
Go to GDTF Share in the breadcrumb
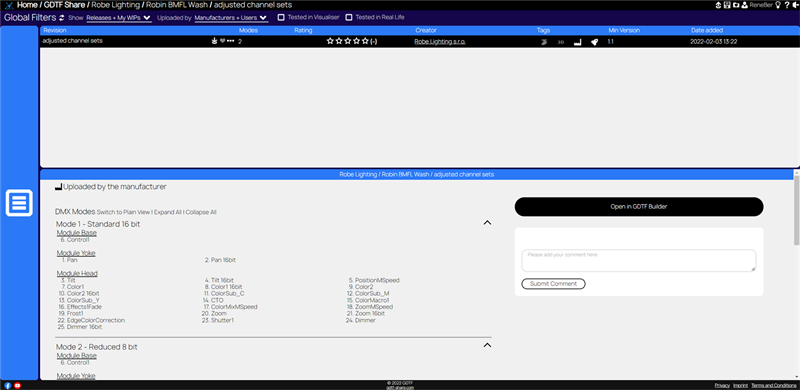[65, 5]
